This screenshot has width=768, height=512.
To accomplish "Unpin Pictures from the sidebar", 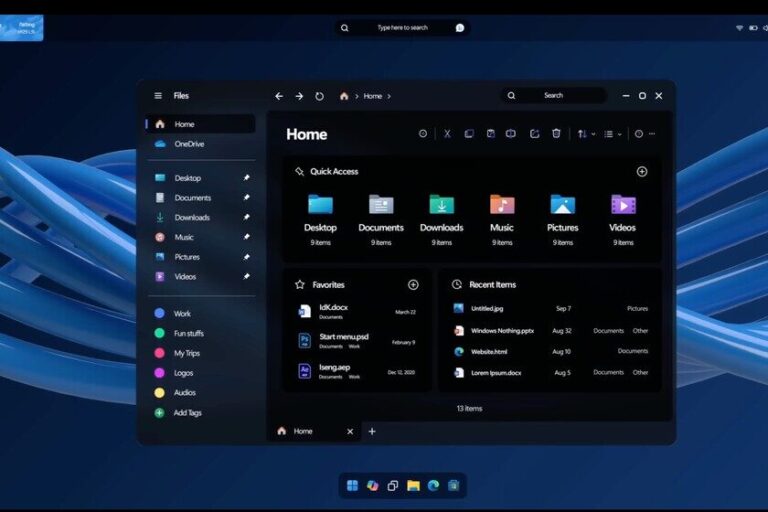I will pos(246,257).
